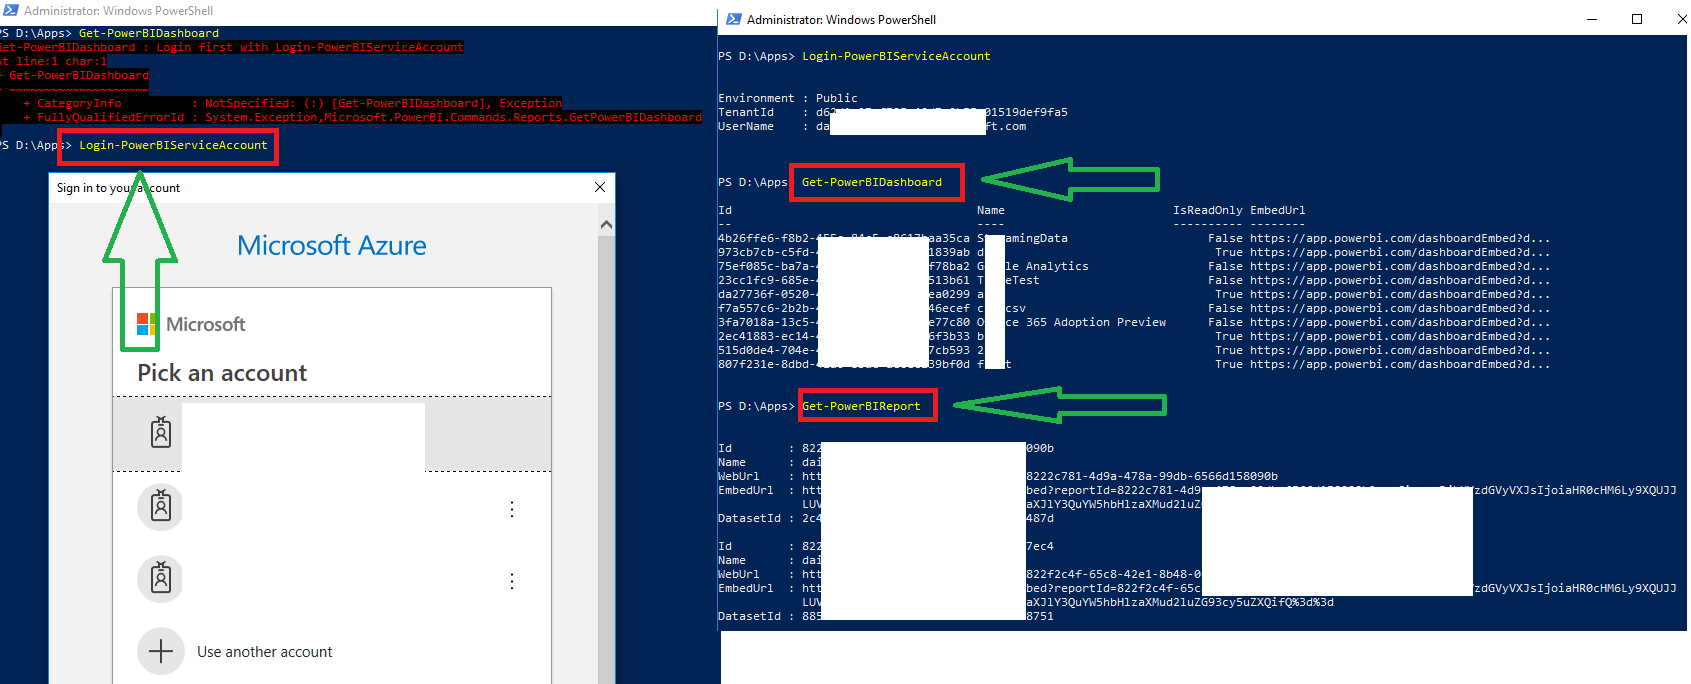Viewport: 1691px width, 684px height.
Task: Minimize the right PowerShell window
Action: tap(1592, 19)
